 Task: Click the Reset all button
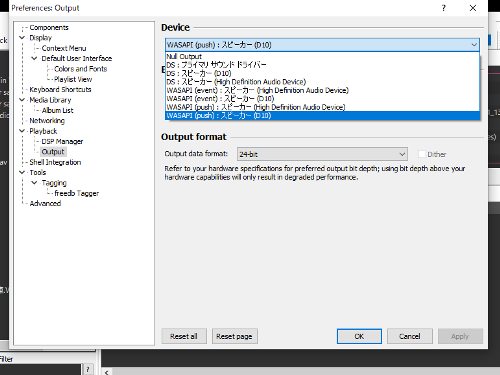[x=184, y=336]
